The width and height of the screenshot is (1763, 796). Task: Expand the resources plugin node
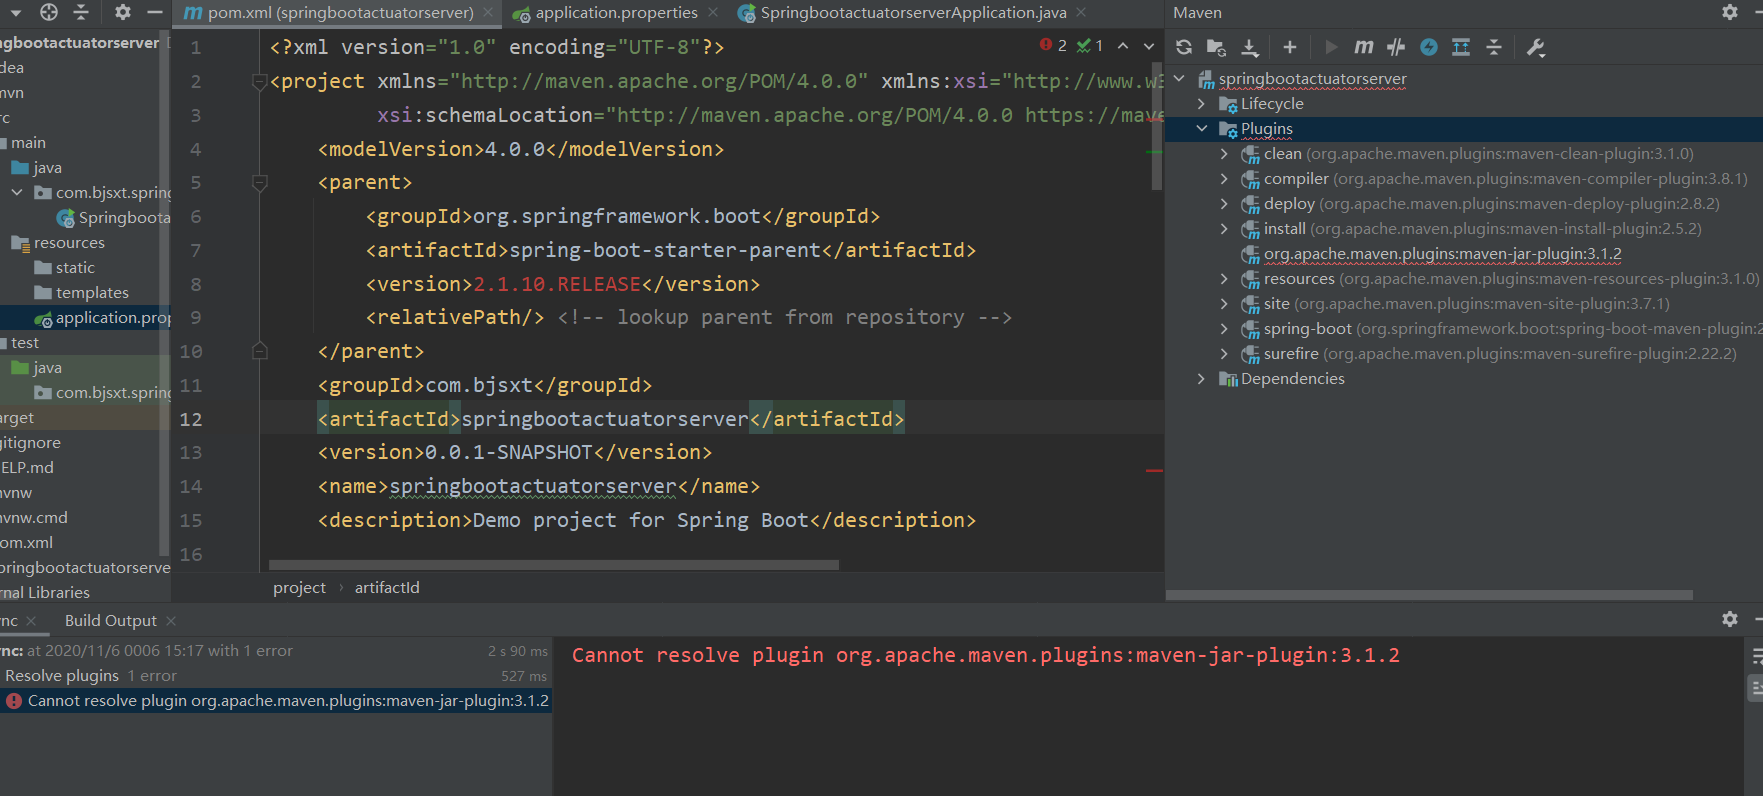tap(1224, 279)
